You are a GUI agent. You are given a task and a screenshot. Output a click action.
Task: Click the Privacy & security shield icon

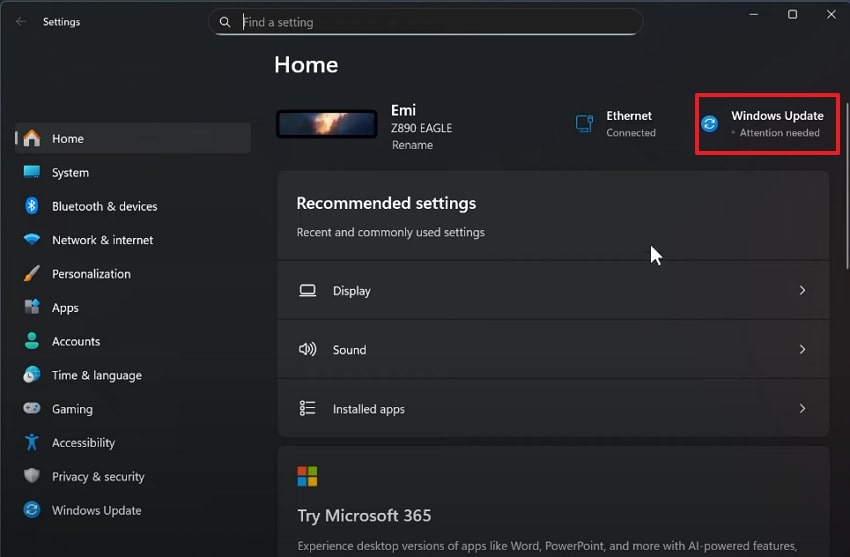32,477
